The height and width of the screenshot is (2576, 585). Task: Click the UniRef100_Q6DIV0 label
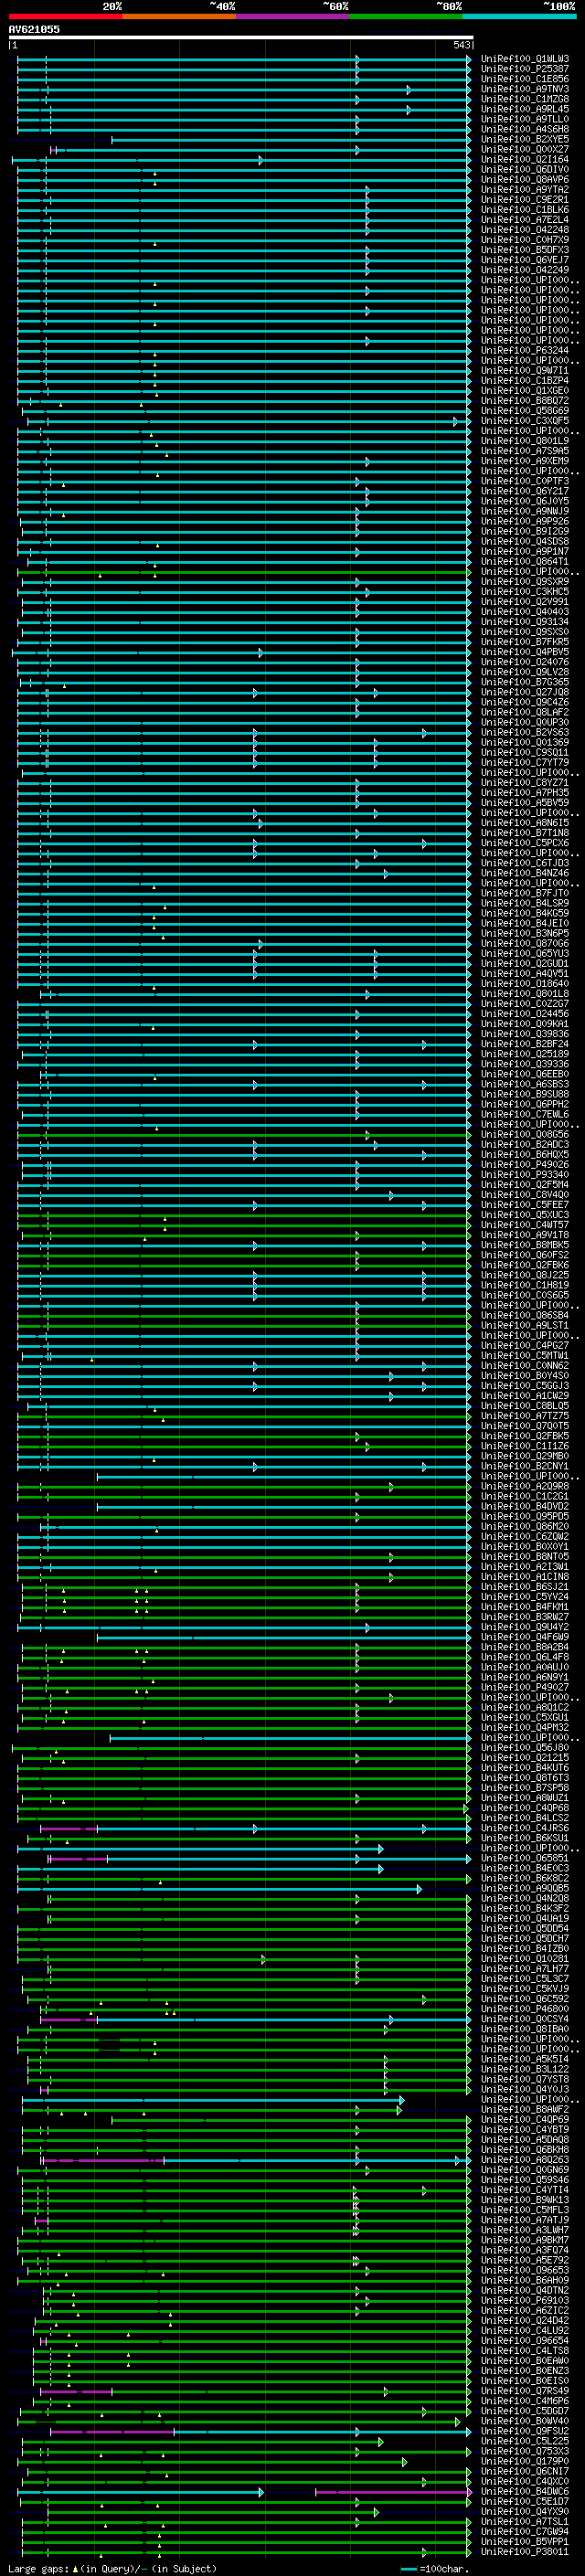tap(525, 170)
